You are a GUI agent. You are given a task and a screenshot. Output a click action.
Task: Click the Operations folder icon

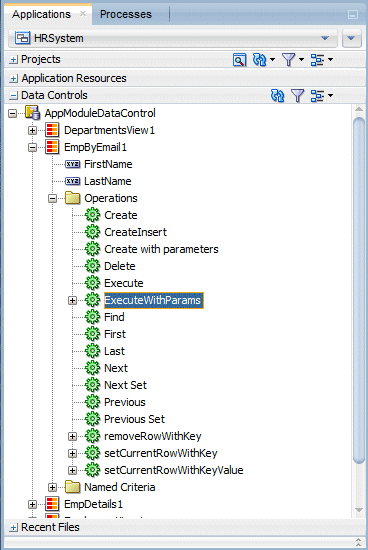point(73,198)
